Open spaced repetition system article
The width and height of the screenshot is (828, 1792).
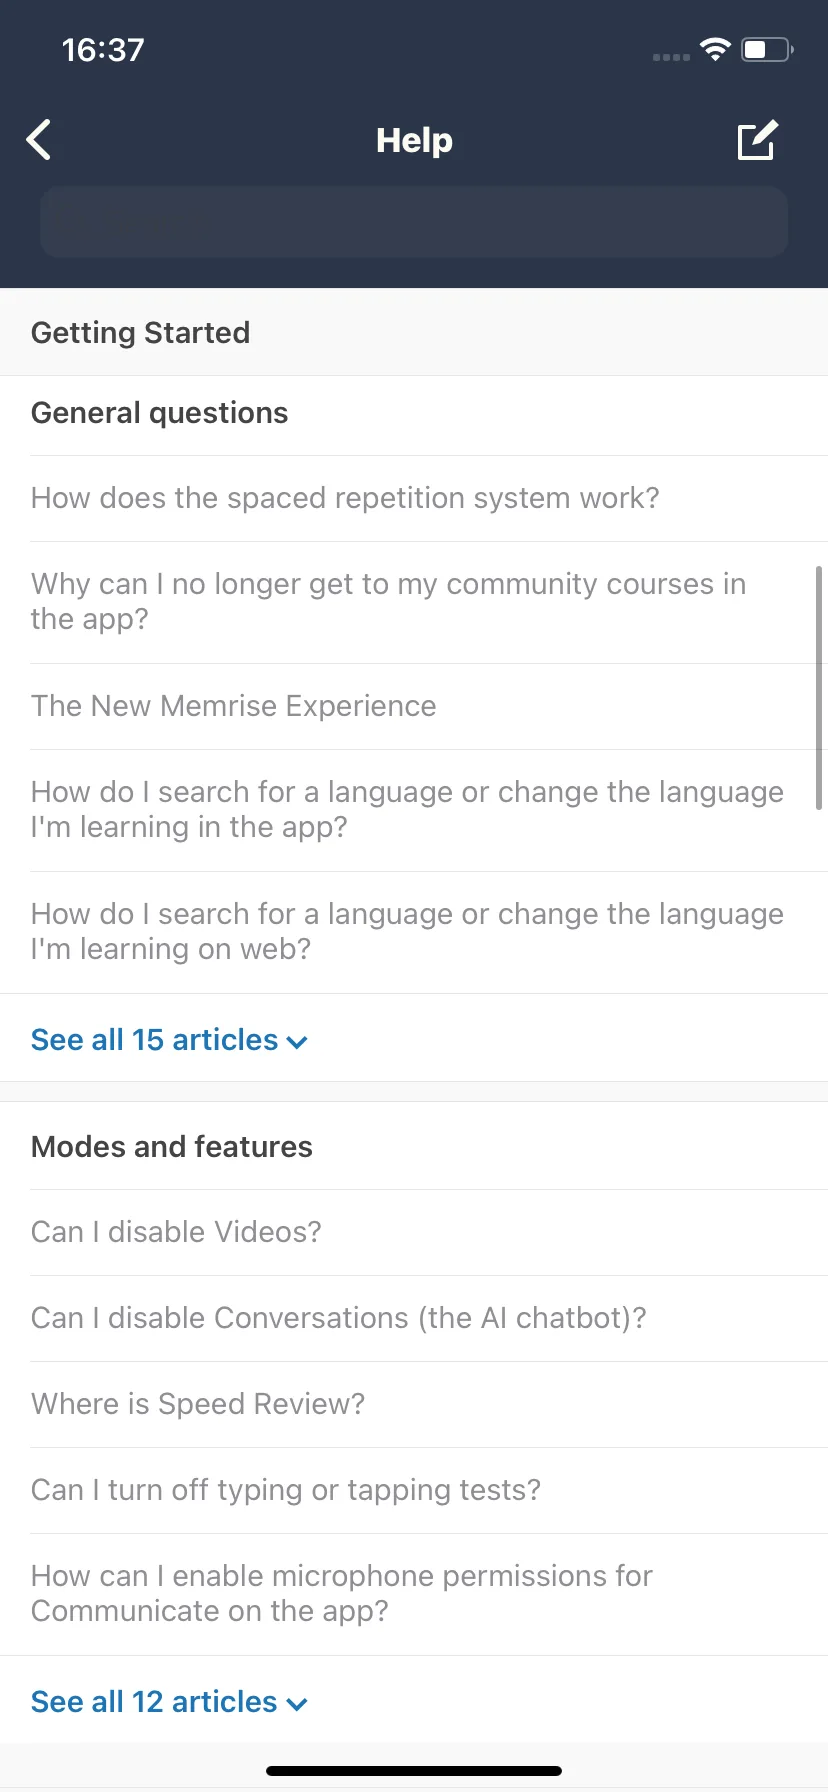[x=345, y=498]
